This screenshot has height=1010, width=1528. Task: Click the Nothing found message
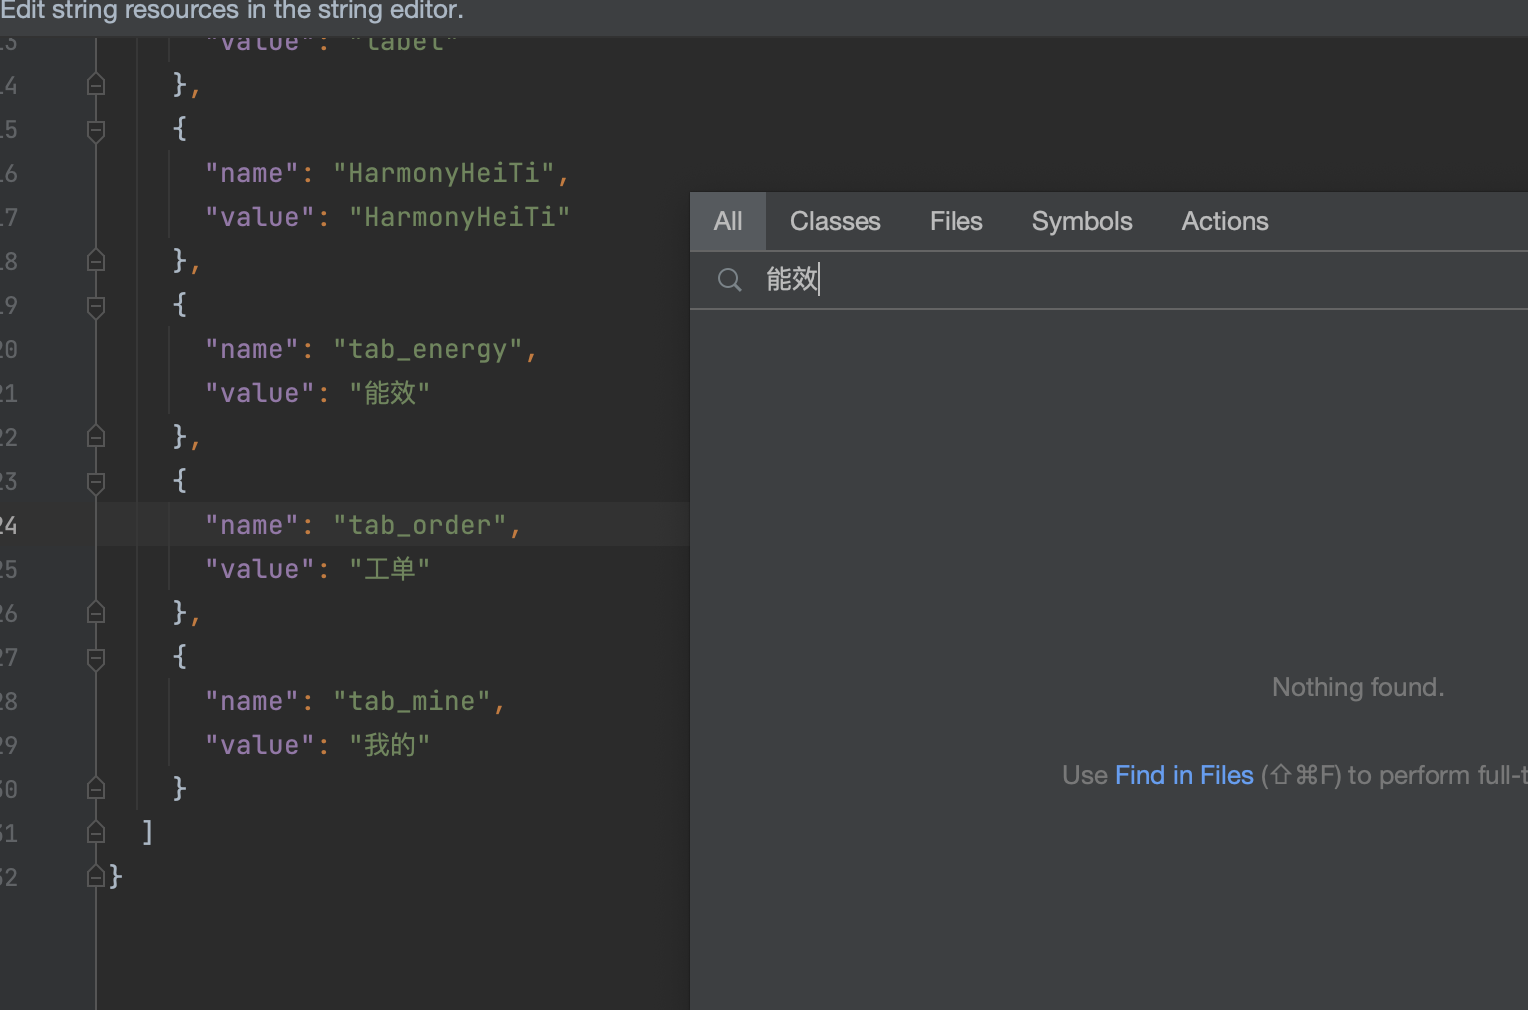coord(1358,687)
